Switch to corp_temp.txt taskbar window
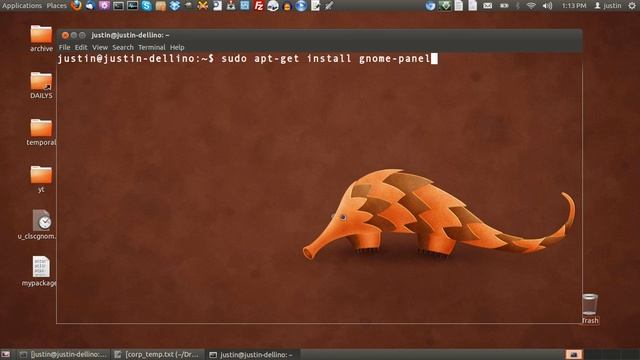 pyautogui.click(x=158, y=355)
